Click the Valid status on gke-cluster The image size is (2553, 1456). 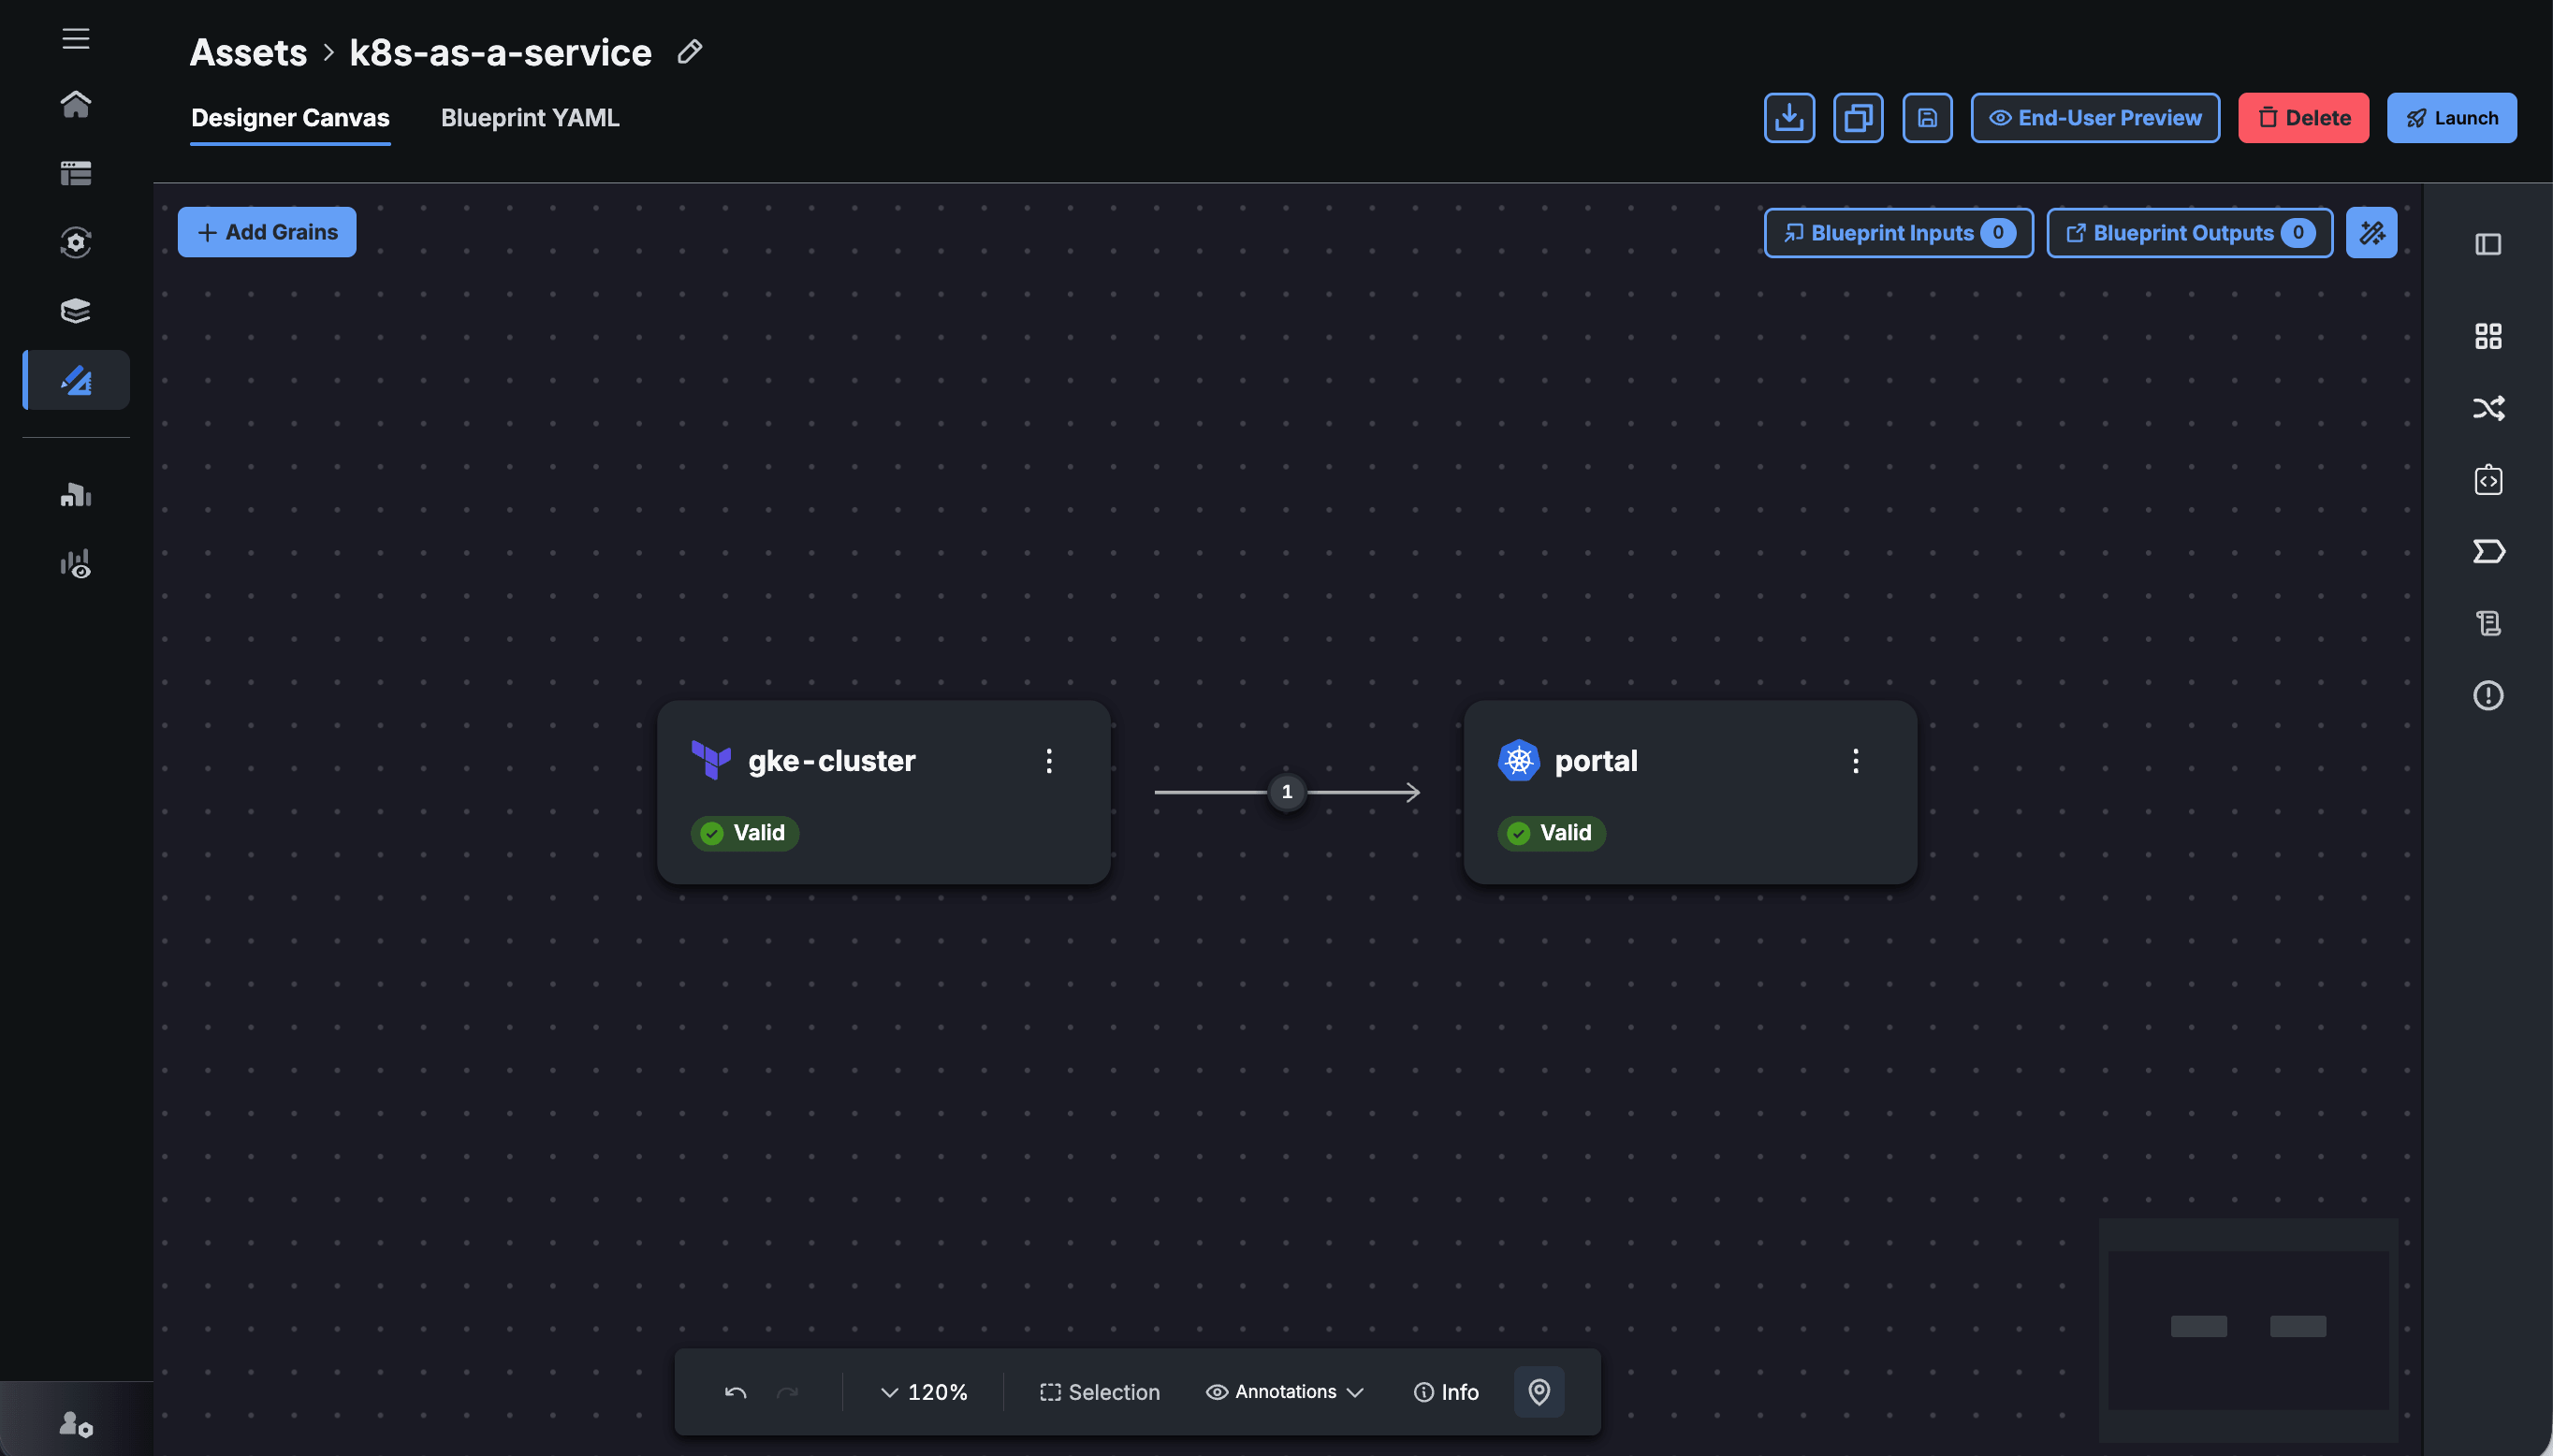click(x=745, y=833)
